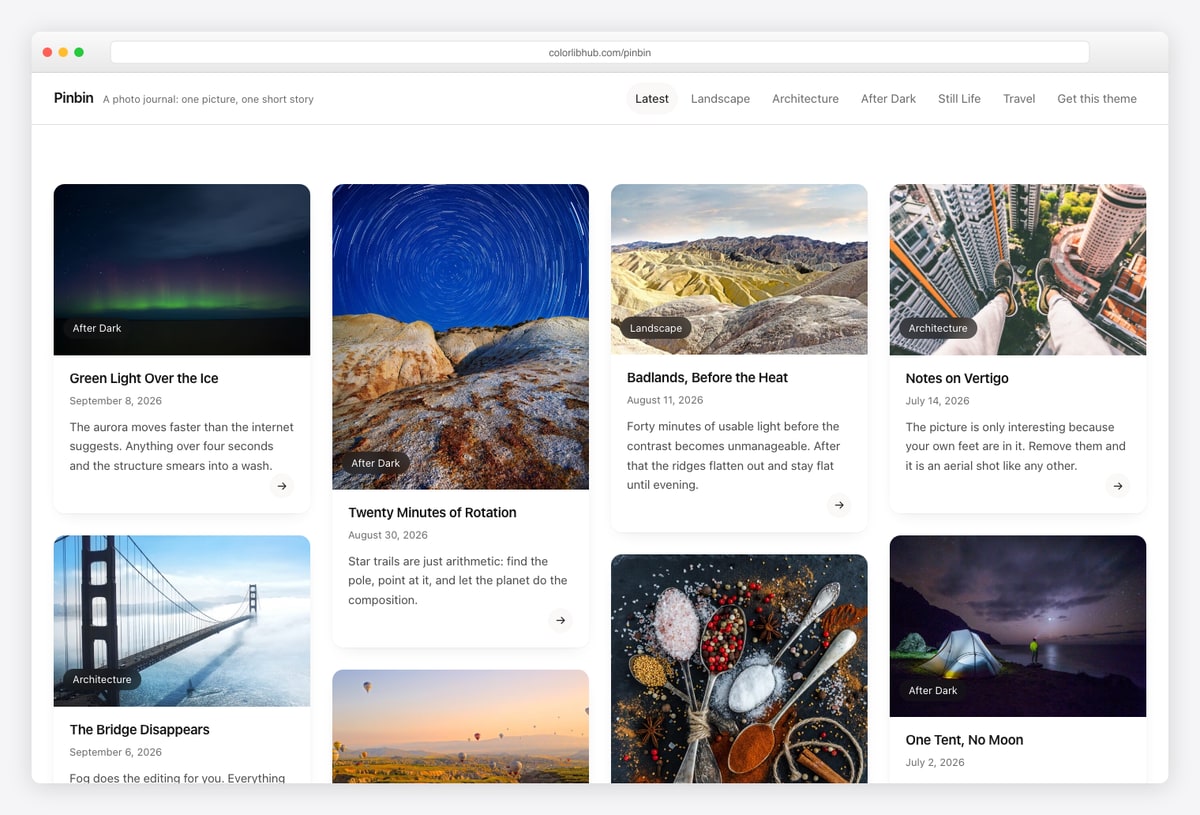Click the yellow minimize window button
The height and width of the screenshot is (815, 1200).
coord(63,52)
